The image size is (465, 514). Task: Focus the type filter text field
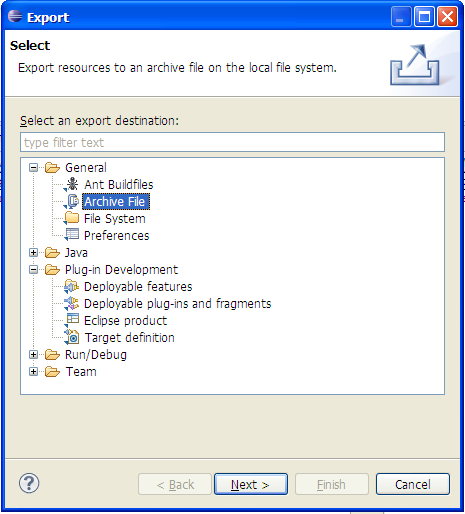point(232,142)
